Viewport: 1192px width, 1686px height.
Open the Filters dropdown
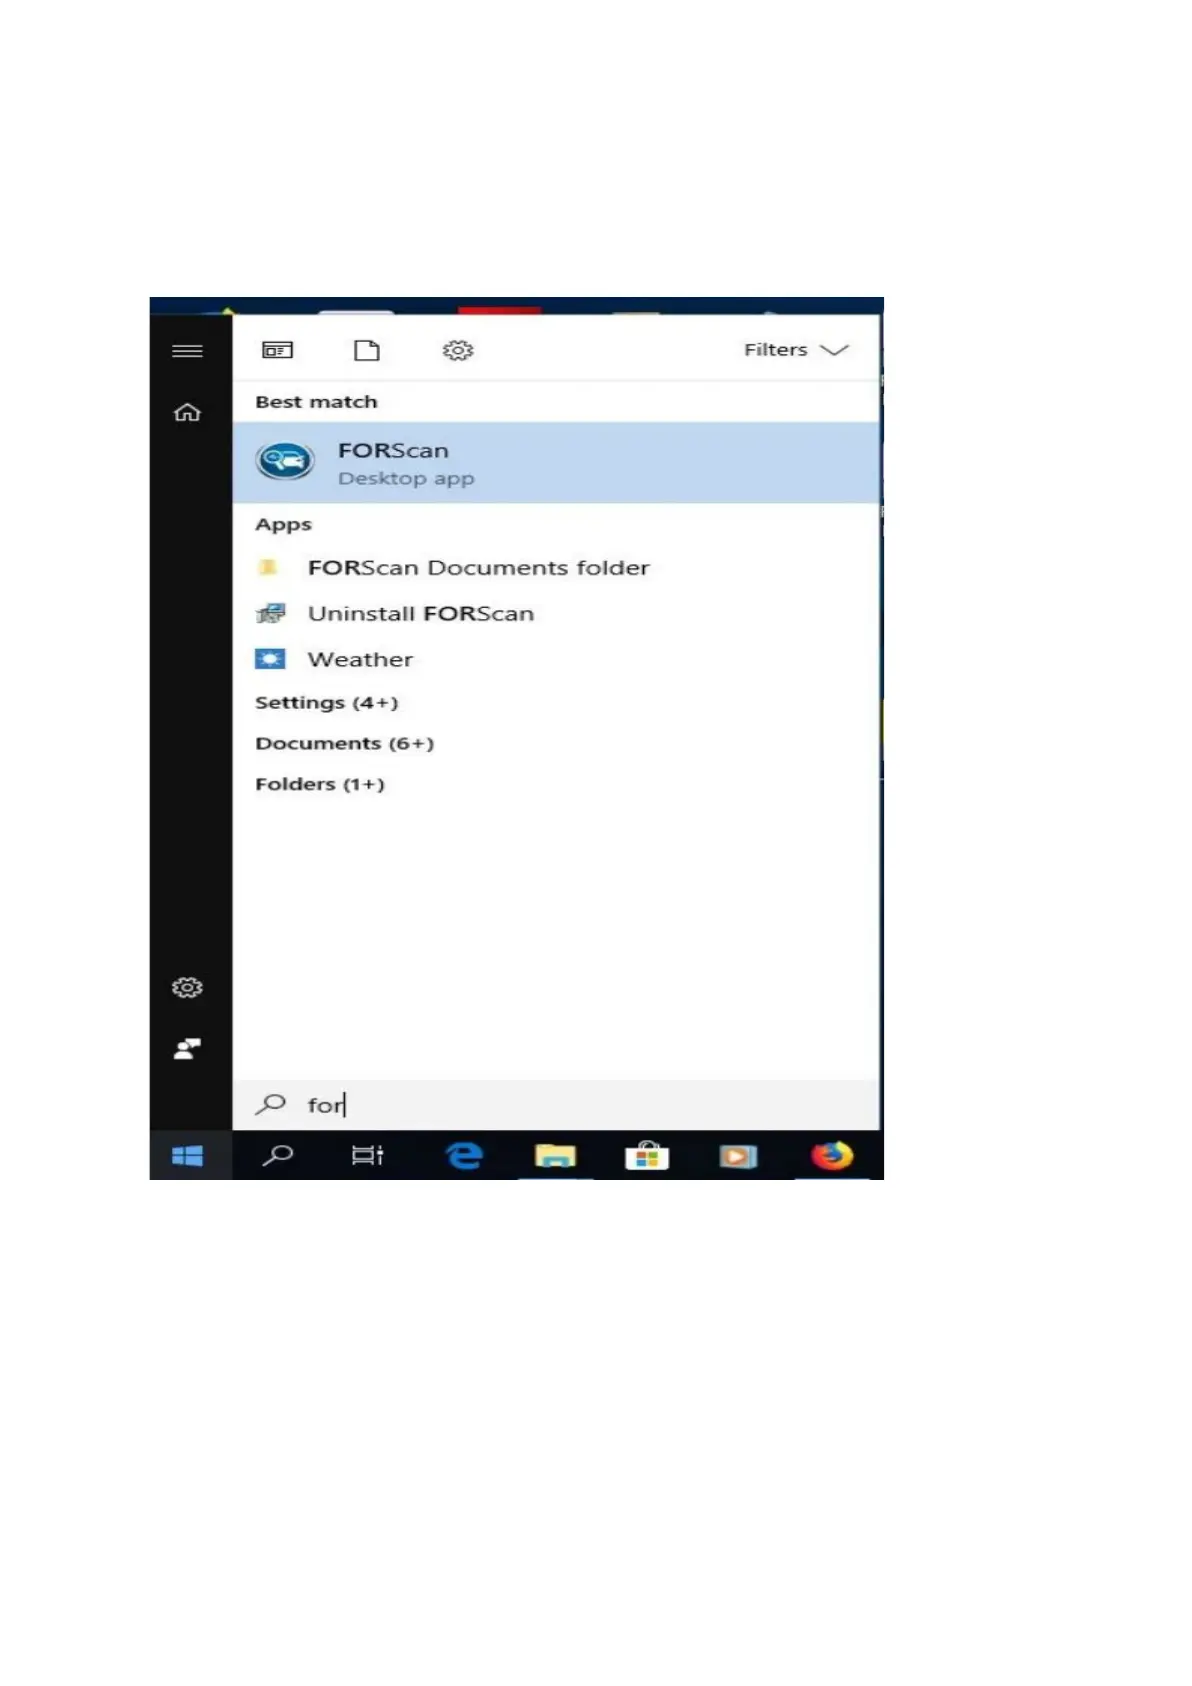[x=796, y=350]
